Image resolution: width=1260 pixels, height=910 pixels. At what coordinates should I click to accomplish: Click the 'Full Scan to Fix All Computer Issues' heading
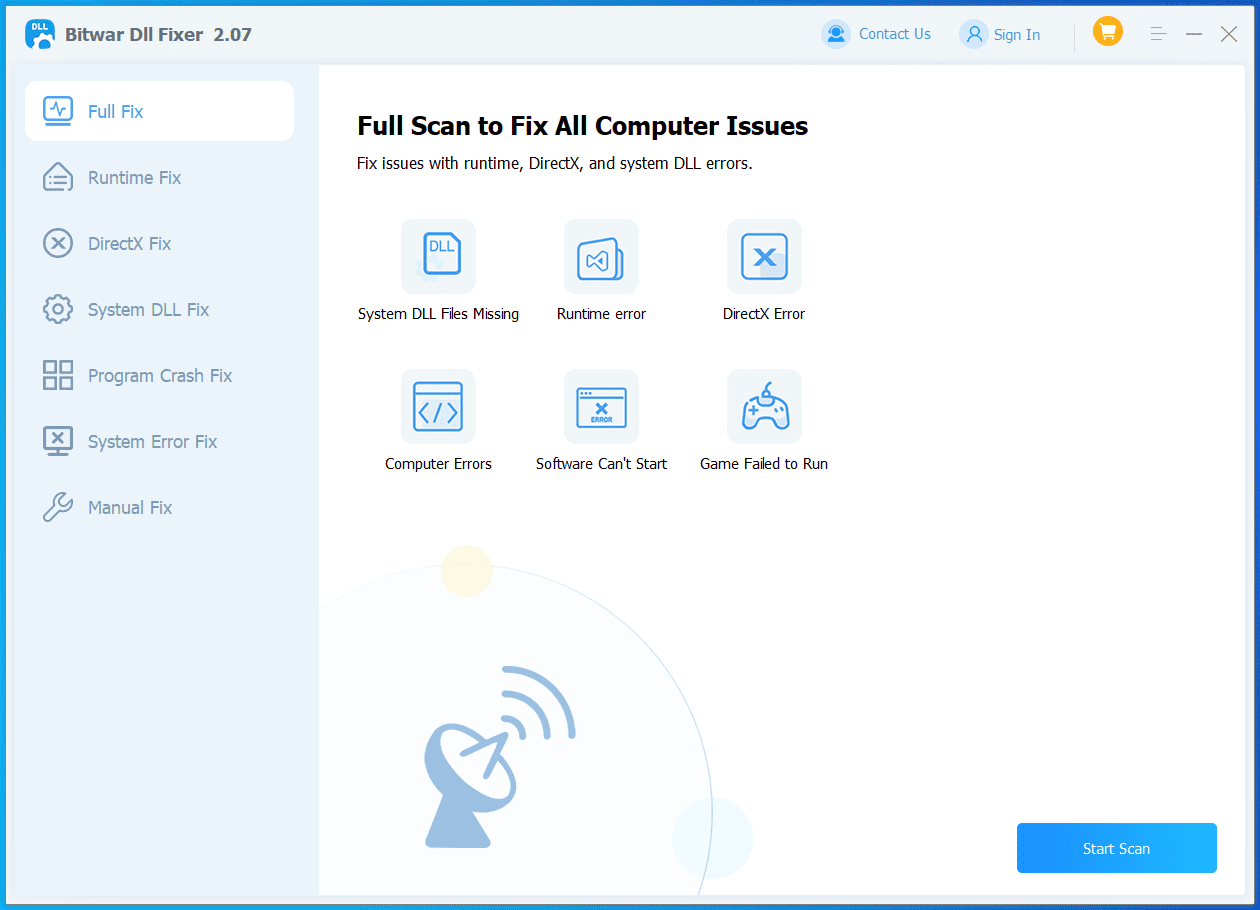582,126
